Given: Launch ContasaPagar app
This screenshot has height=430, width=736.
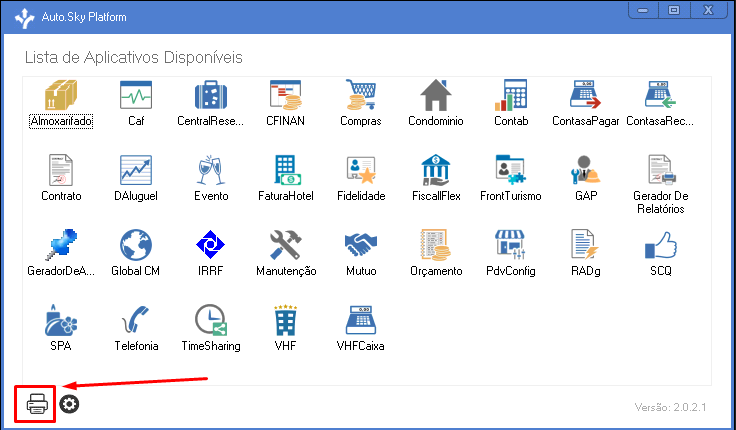Looking at the screenshot, I should pos(585,95).
